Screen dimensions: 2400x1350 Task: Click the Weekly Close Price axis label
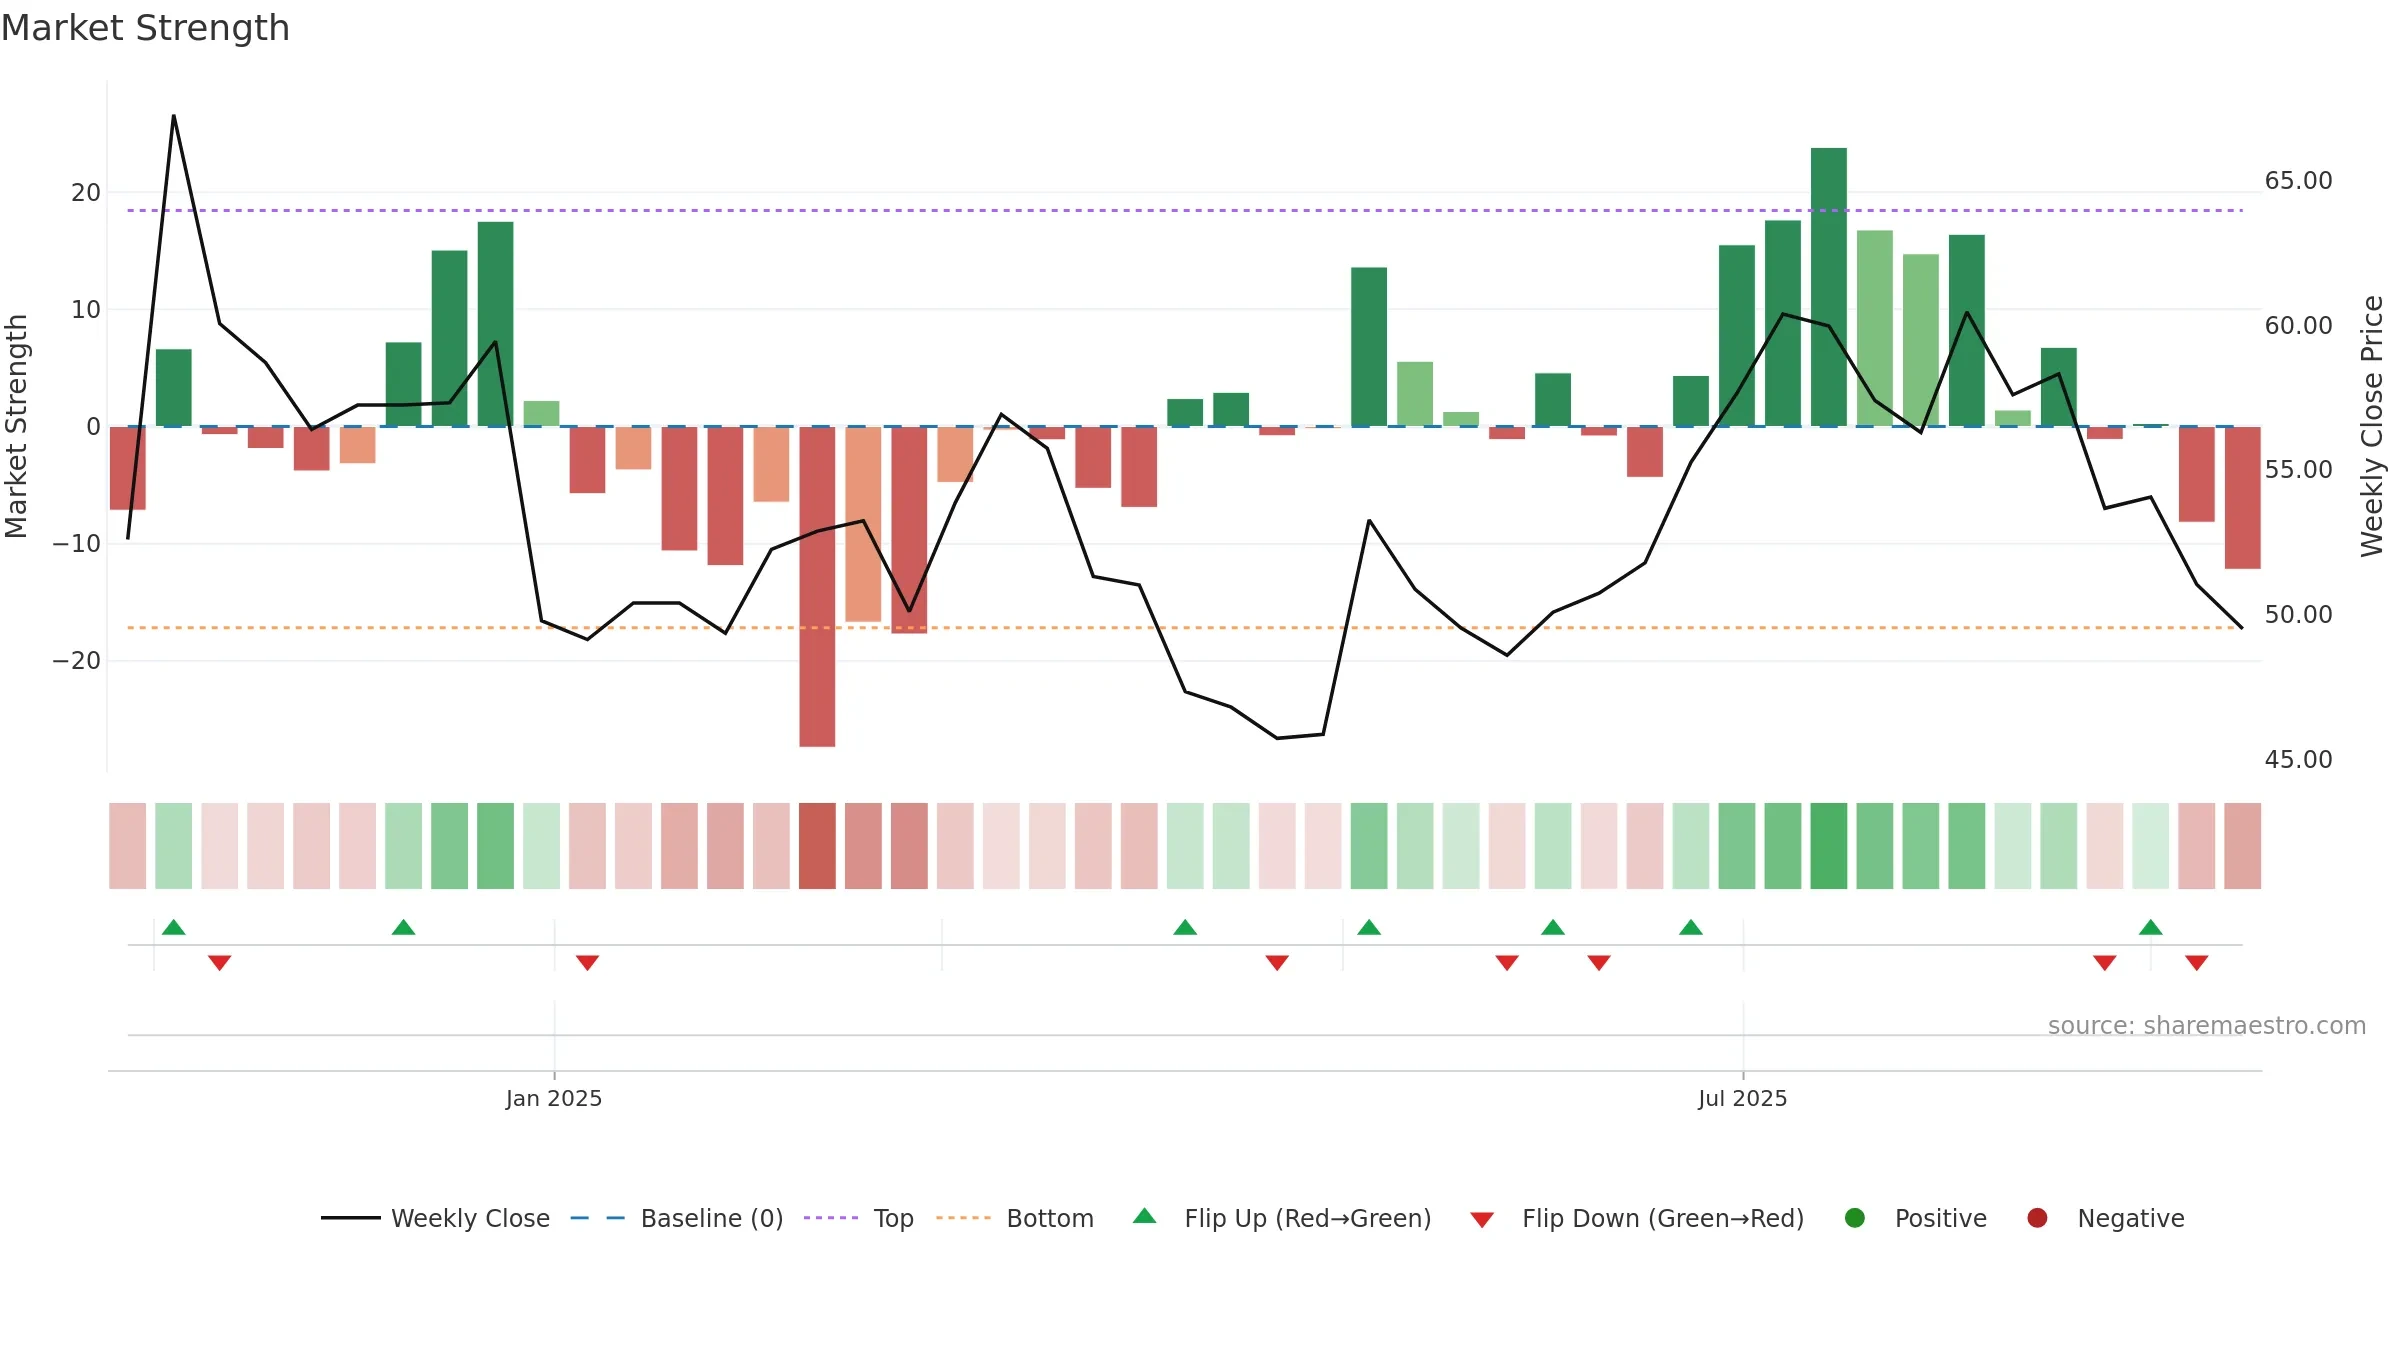2372,426
